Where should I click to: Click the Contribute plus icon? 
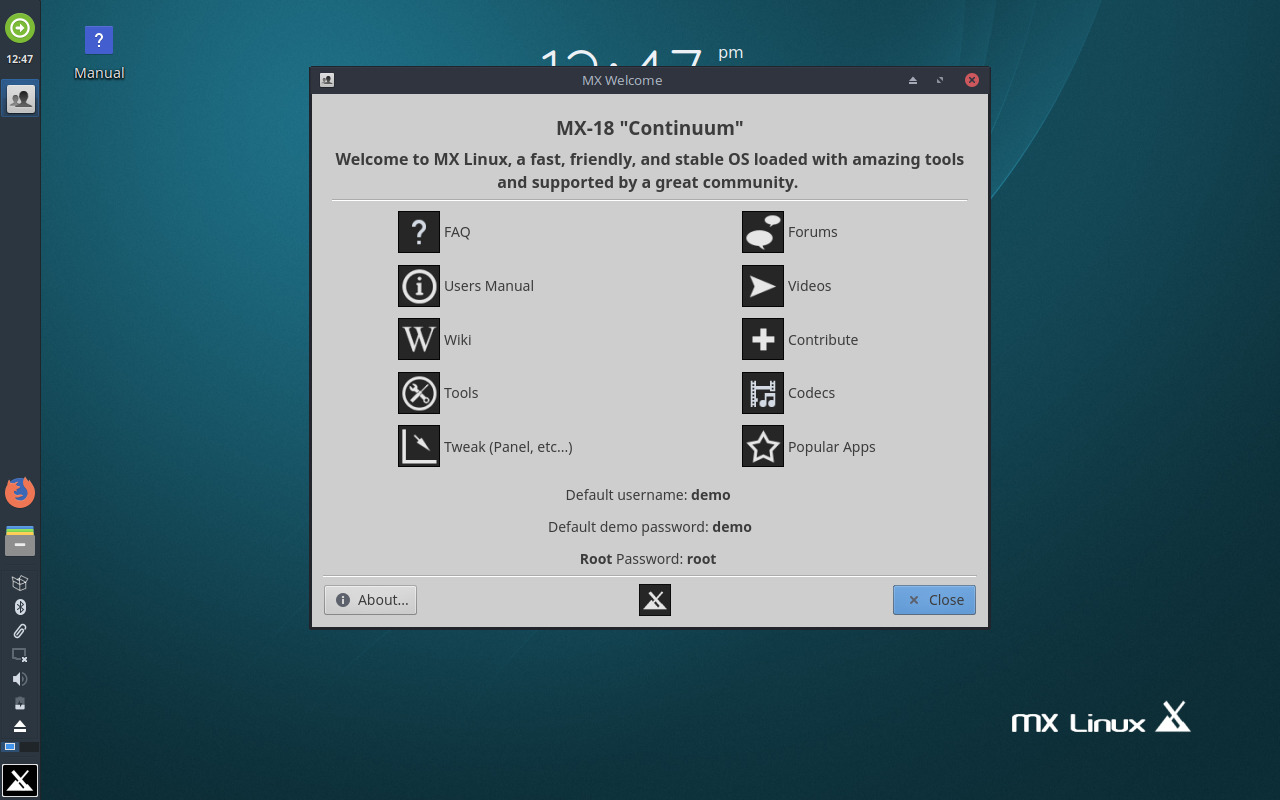[763, 339]
